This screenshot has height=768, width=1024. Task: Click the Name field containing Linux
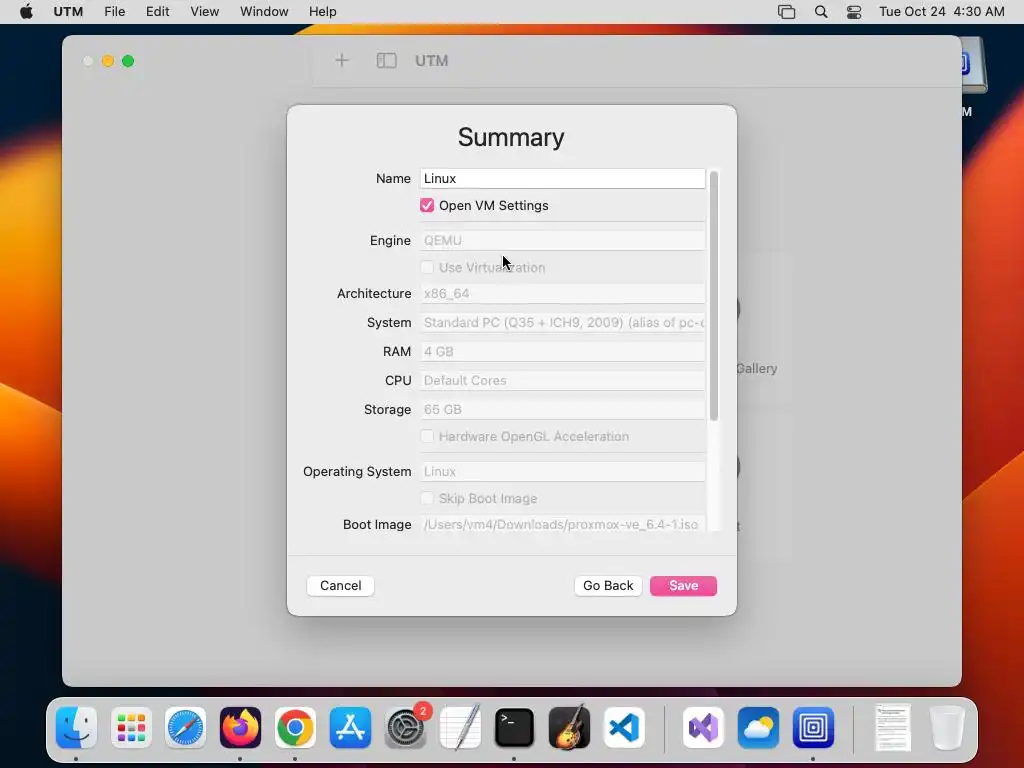click(x=562, y=178)
